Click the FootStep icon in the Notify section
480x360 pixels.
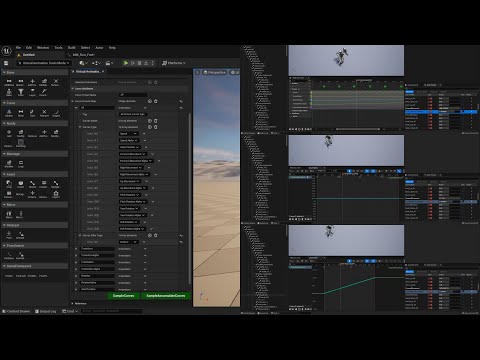pos(21,144)
